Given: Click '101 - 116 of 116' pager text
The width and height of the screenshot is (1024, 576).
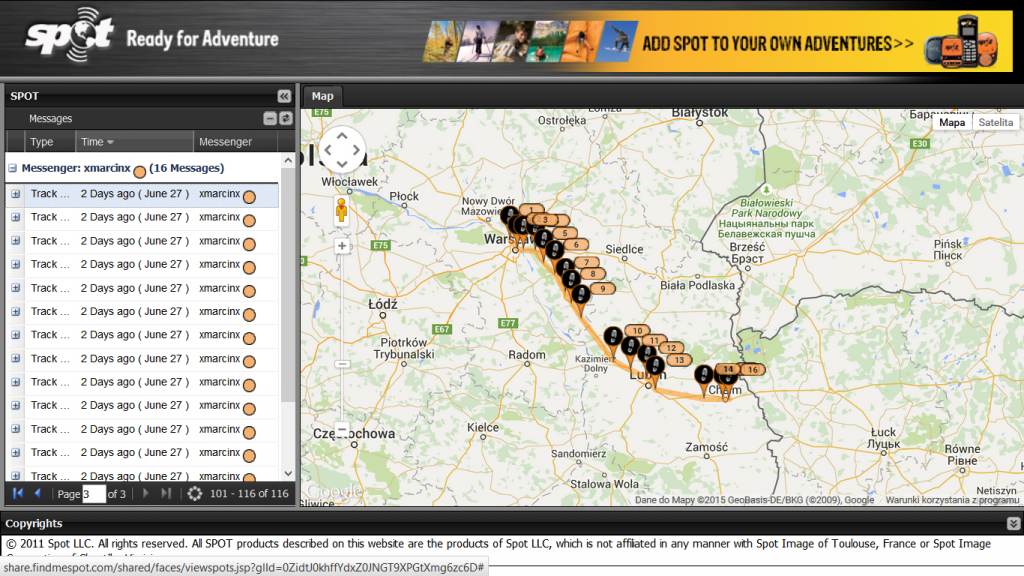Looking at the screenshot, I should coord(249,494).
